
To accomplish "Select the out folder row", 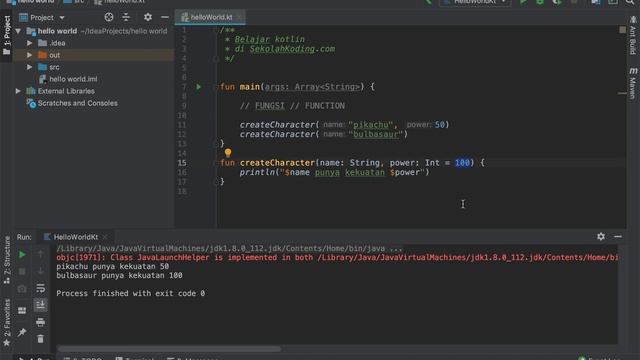I will [94, 55].
